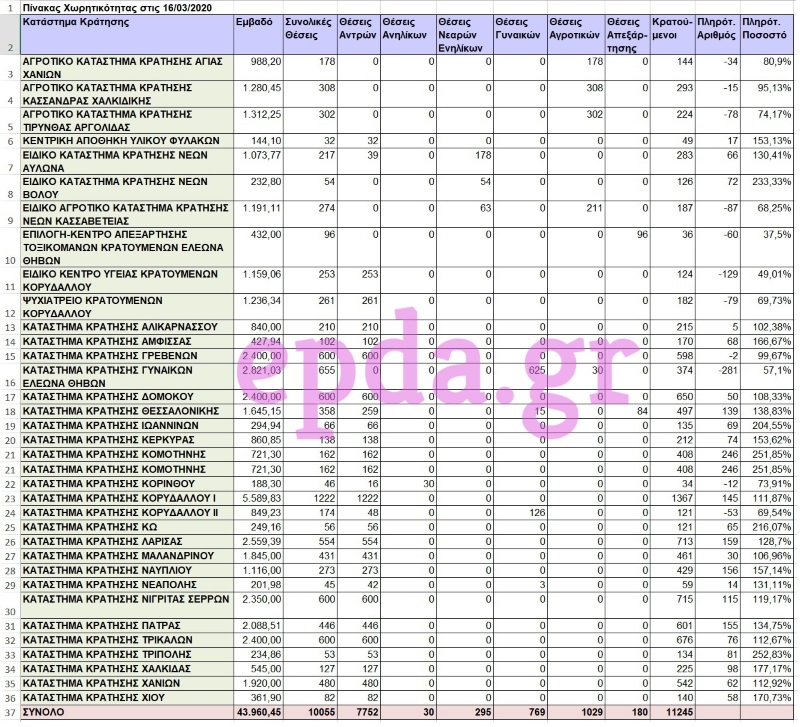The height and width of the screenshot is (727, 800).
Task: Select the "ΣΥΝΟΛΟ" totals label cell
Action: click(125, 712)
